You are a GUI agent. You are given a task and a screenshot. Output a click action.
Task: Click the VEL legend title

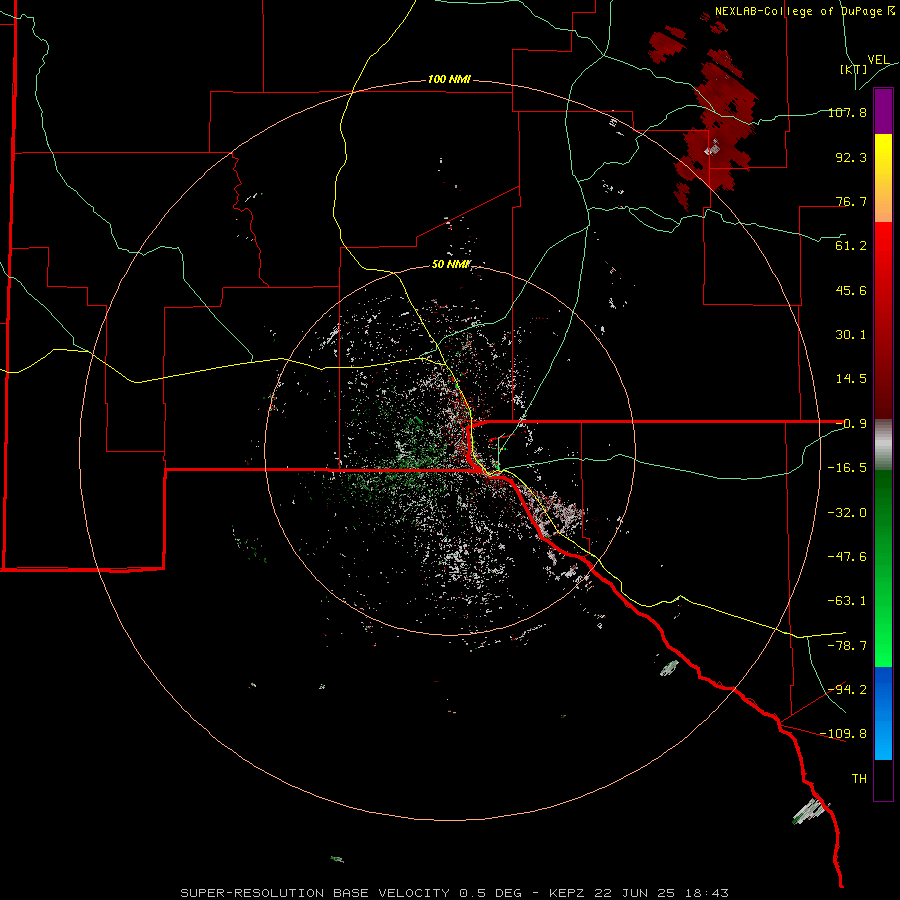[x=878, y=60]
